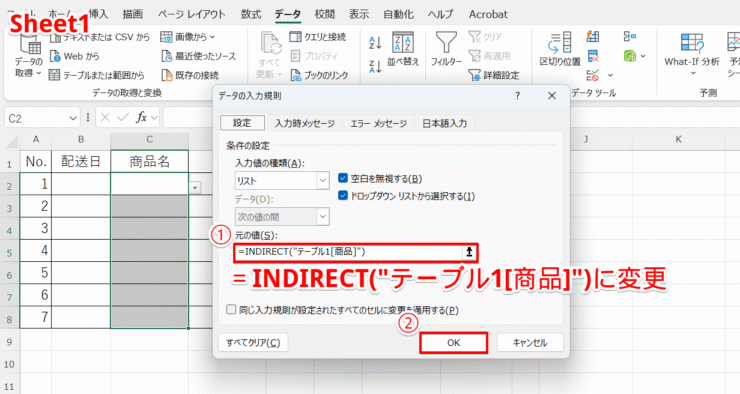Click the dialog's ? help icon
Viewport: 740px width, 394px height.
pos(517,96)
